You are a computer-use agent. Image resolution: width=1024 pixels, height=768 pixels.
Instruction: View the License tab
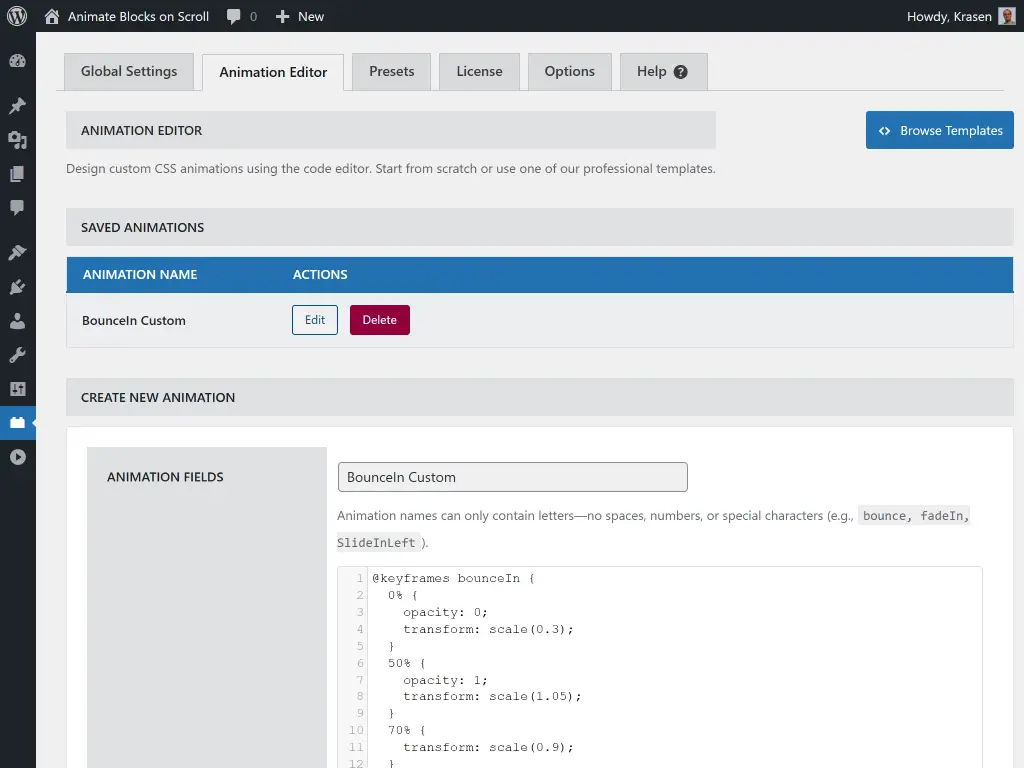[x=478, y=71]
